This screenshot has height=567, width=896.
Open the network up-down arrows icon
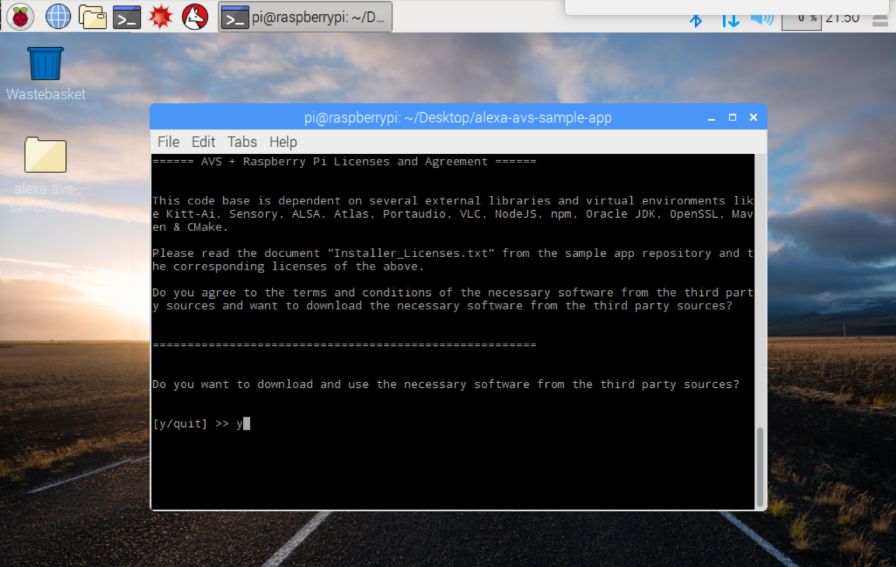730,21
